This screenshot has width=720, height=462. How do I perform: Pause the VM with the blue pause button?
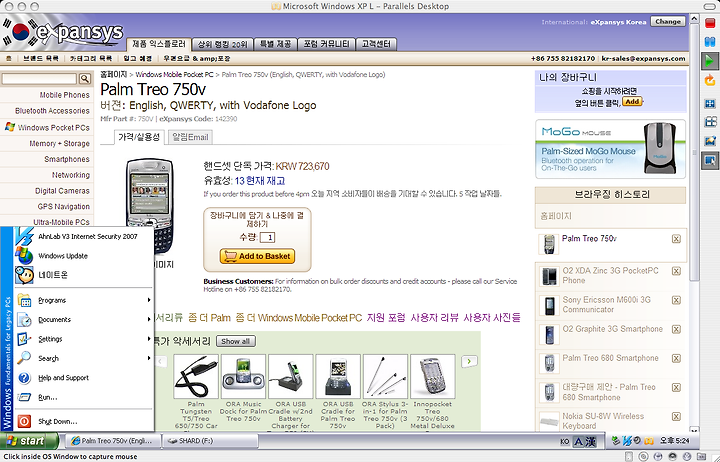(710, 42)
